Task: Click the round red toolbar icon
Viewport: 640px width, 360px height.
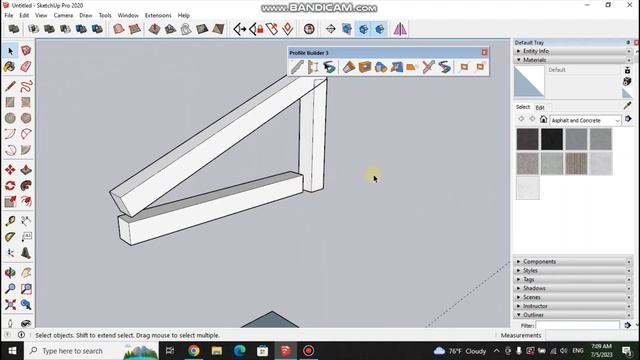Action: [x=309, y=29]
